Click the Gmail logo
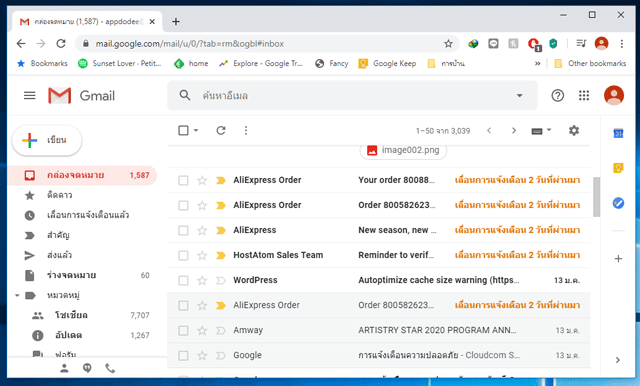Image resolution: width=640 pixels, height=386 pixels. pos(82,95)
